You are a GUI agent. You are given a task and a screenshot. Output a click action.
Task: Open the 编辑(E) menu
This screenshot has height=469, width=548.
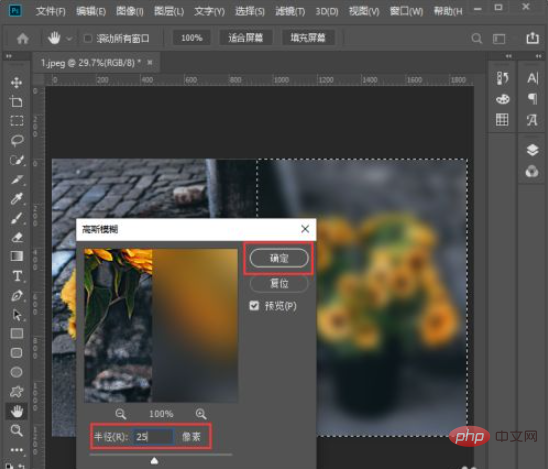point(91,12)
